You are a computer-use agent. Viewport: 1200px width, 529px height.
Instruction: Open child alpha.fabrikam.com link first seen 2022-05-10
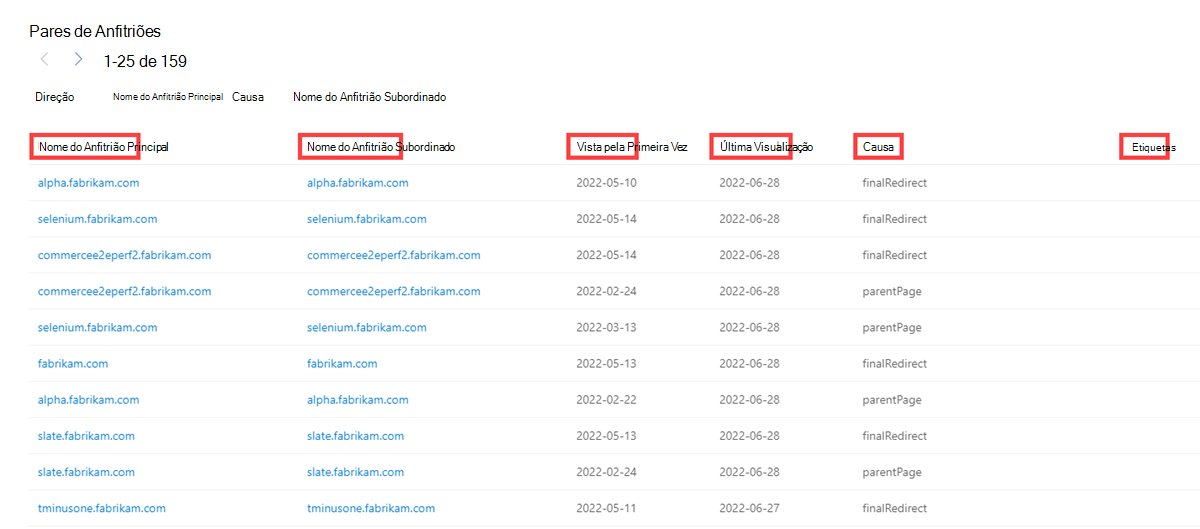[358, 183]
